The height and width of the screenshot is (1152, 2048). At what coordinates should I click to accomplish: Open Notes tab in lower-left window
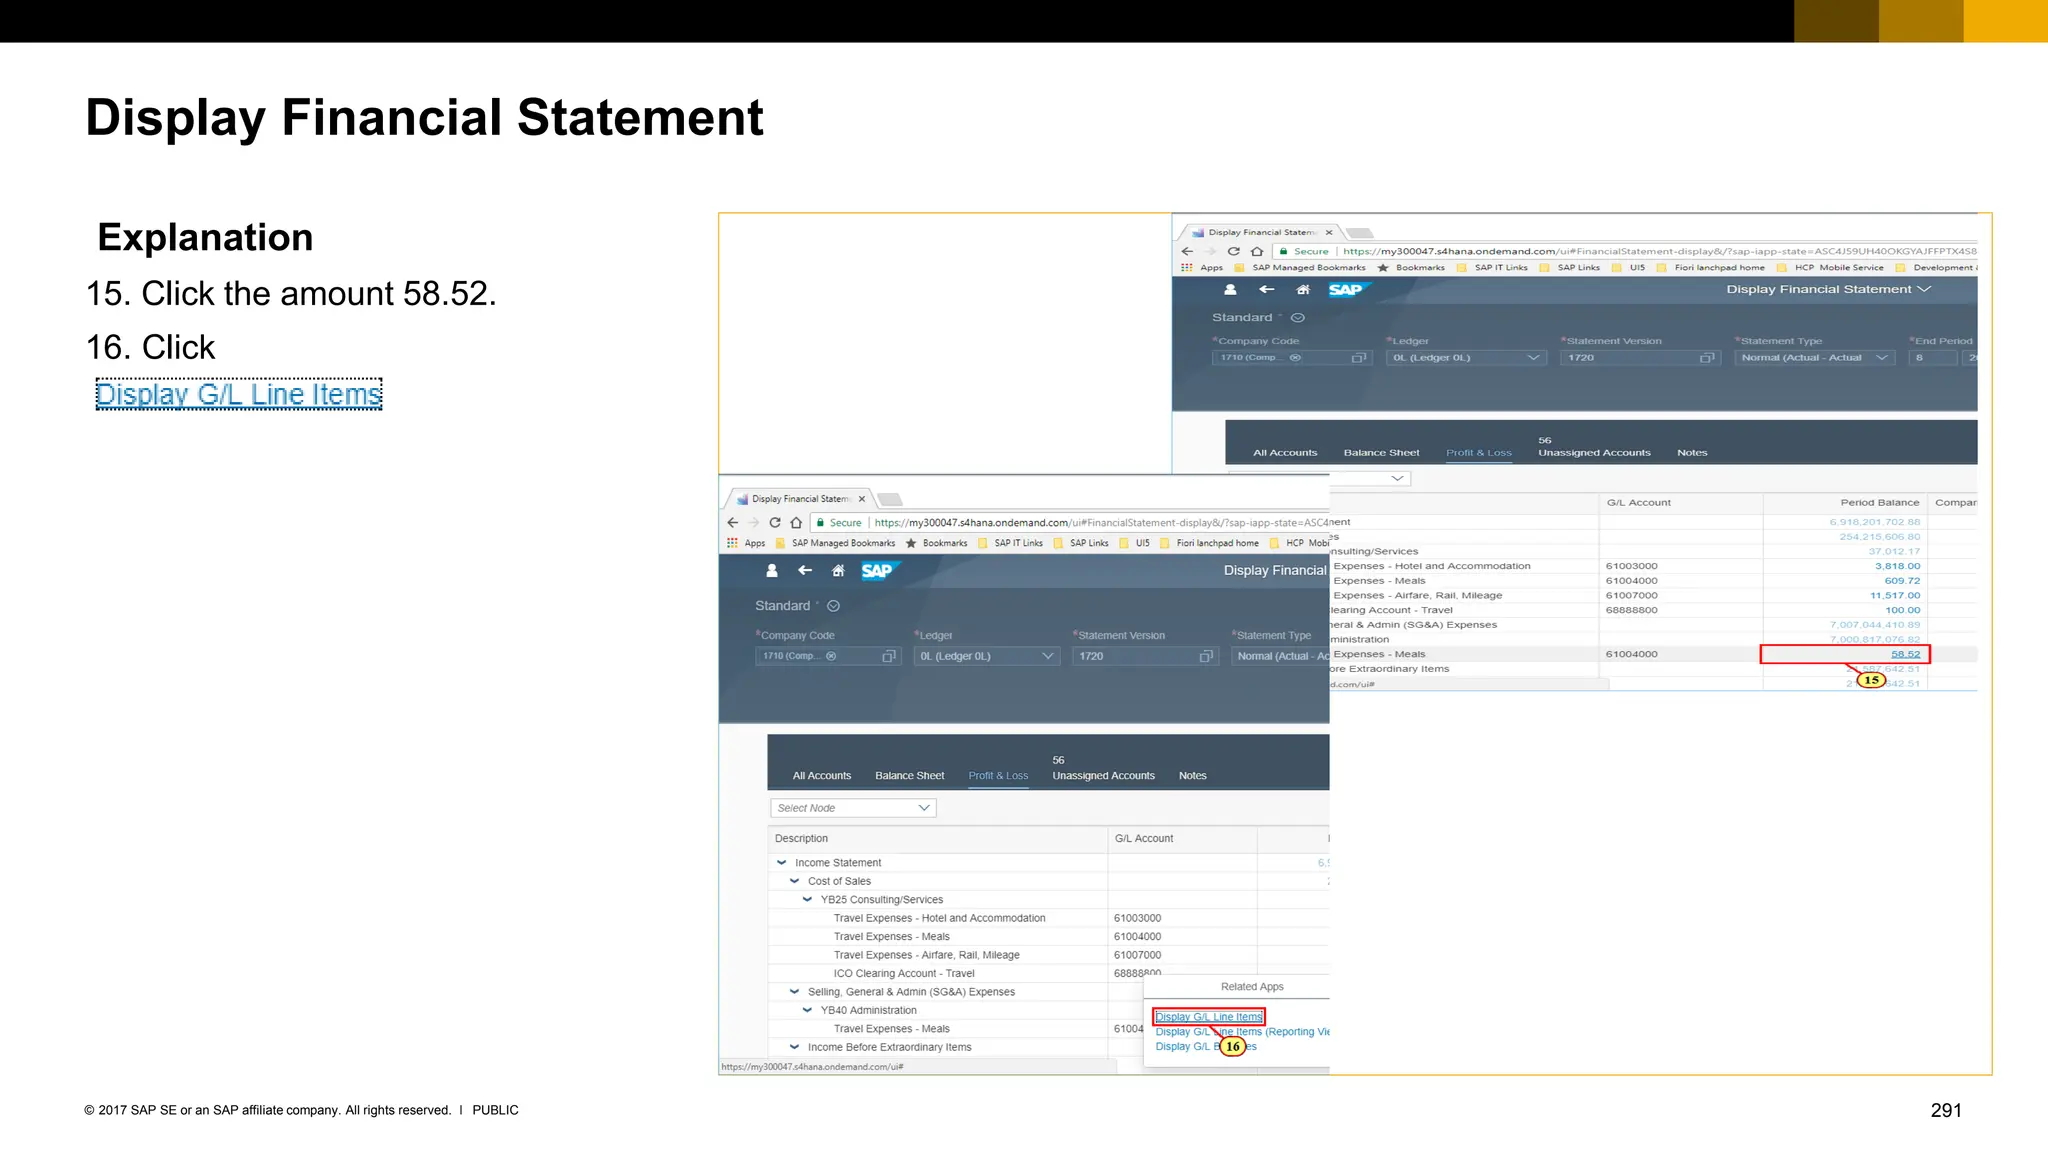[x=1192, y=776]
